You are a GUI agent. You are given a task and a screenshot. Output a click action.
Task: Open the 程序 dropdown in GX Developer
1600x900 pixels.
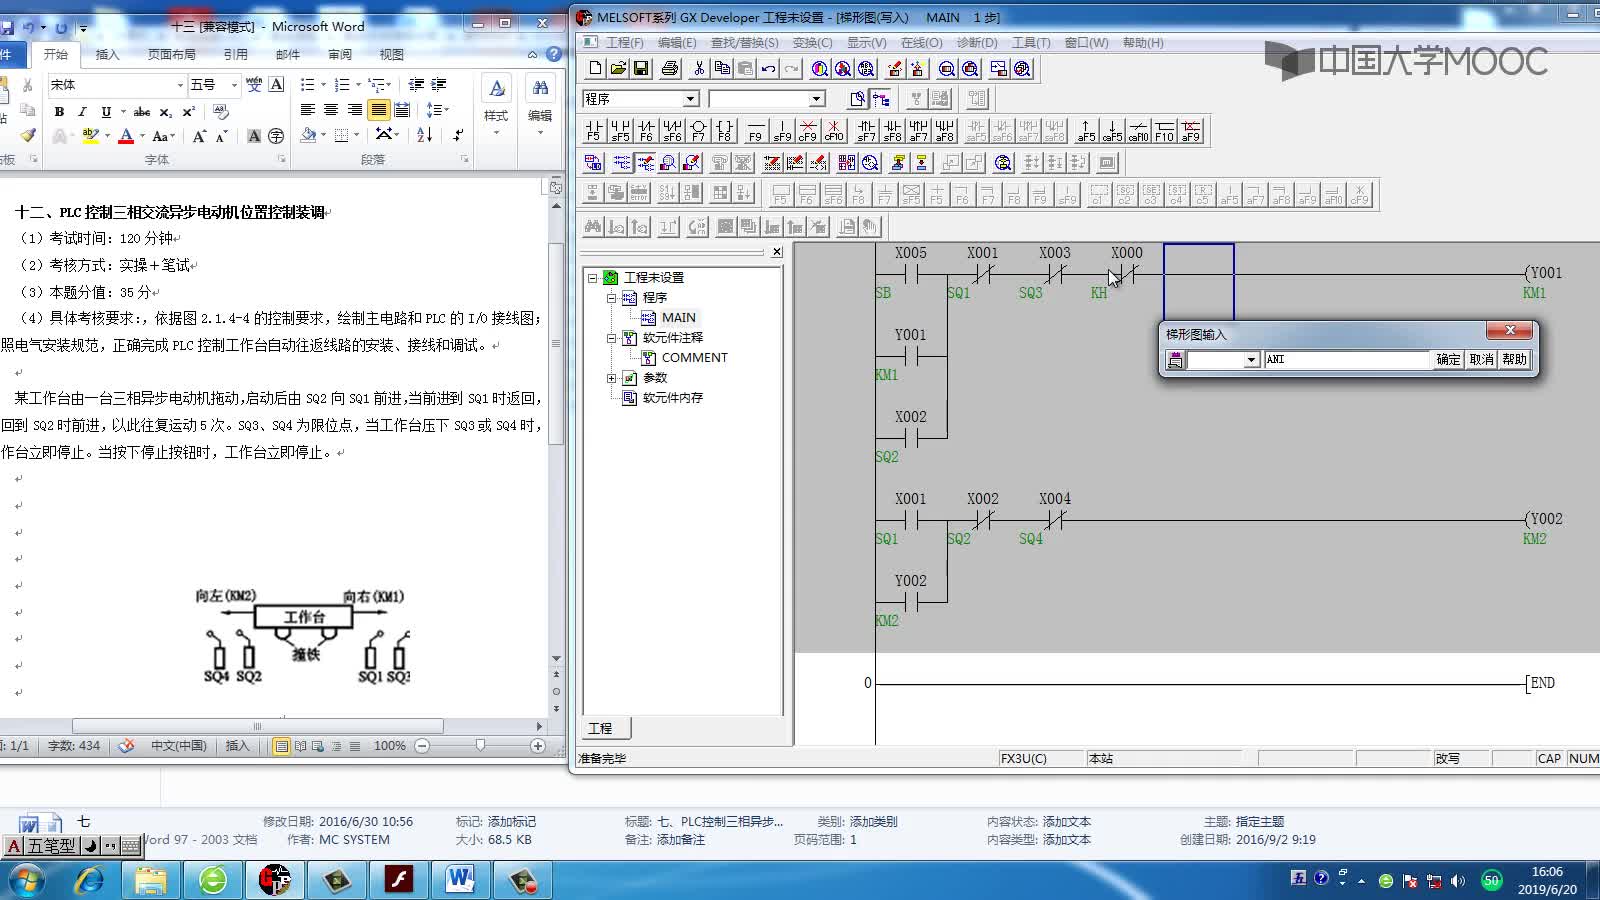[x=690, y=99]
